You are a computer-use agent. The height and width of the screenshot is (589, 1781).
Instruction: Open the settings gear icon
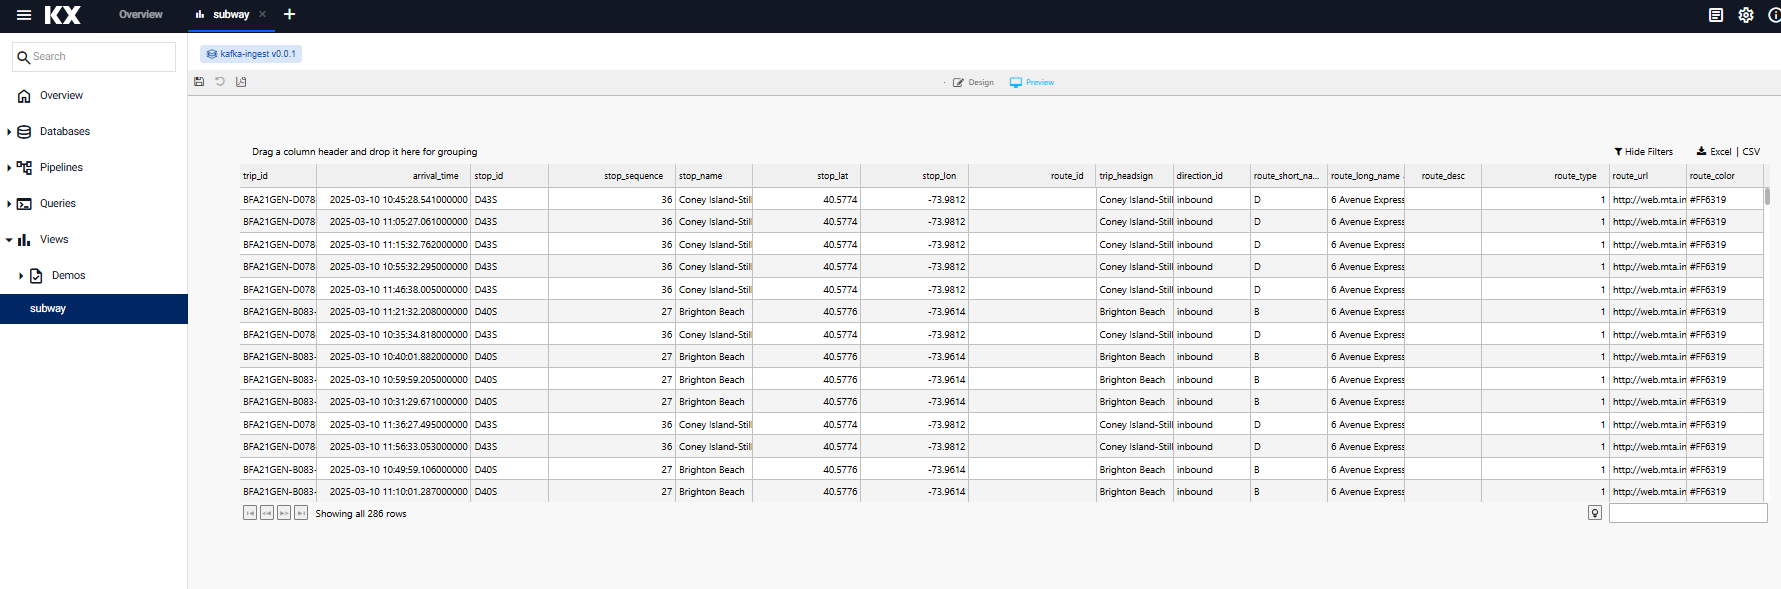pyautogui.click(x=1746, y=15)
